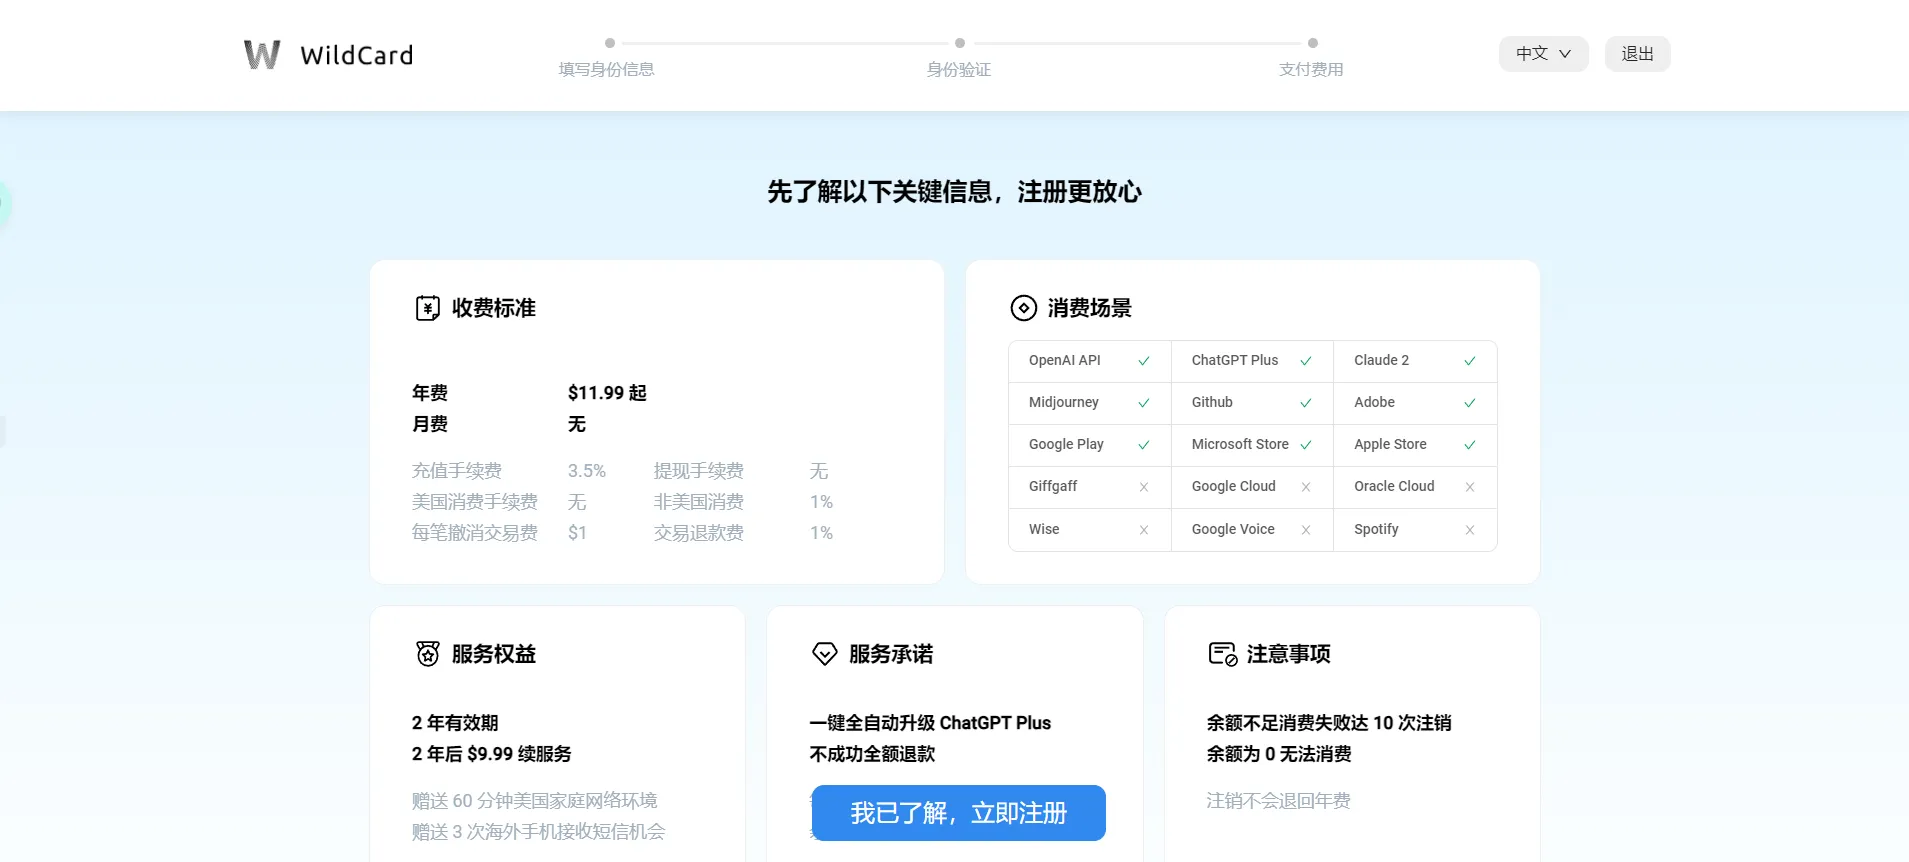This screenshot has height=862, width=1909.
Task: Click the fee standard yen icon
Action: click(x=427, y=308)
